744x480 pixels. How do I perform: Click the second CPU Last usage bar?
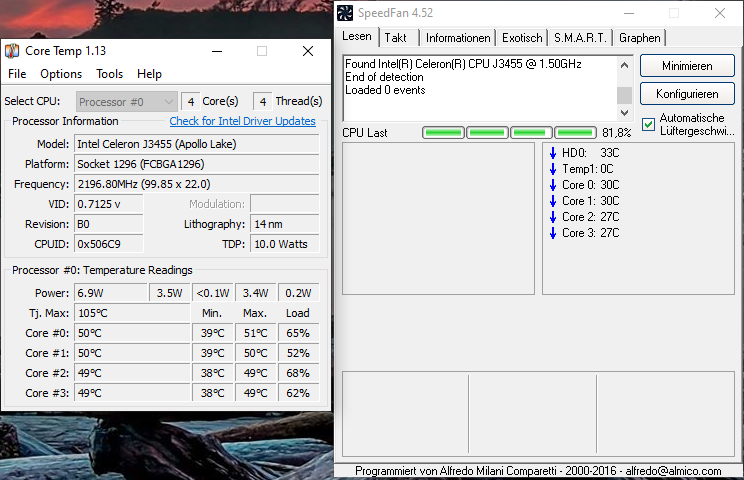(487, 133)
